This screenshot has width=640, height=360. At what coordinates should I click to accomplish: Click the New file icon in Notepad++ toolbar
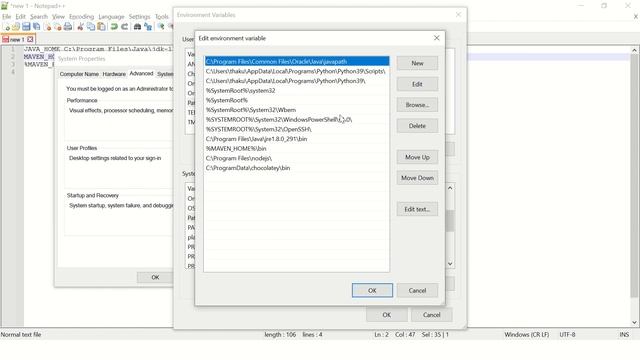(7, 27)
